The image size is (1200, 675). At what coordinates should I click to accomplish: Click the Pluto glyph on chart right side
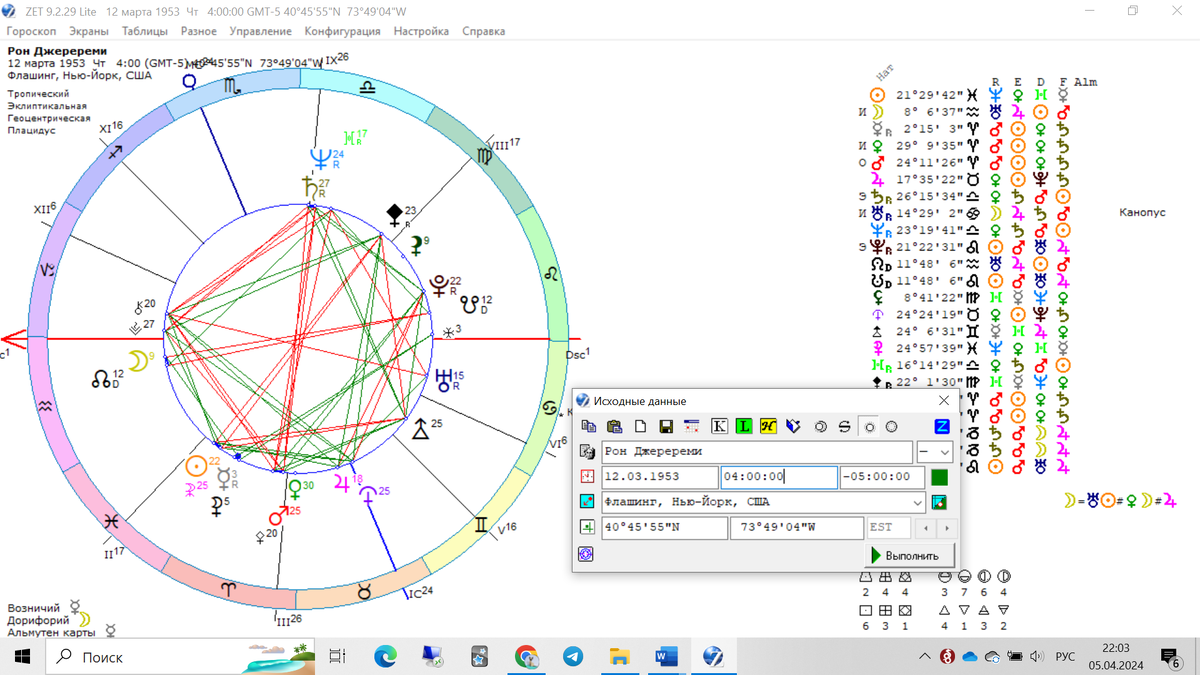[x=438, y=288]
